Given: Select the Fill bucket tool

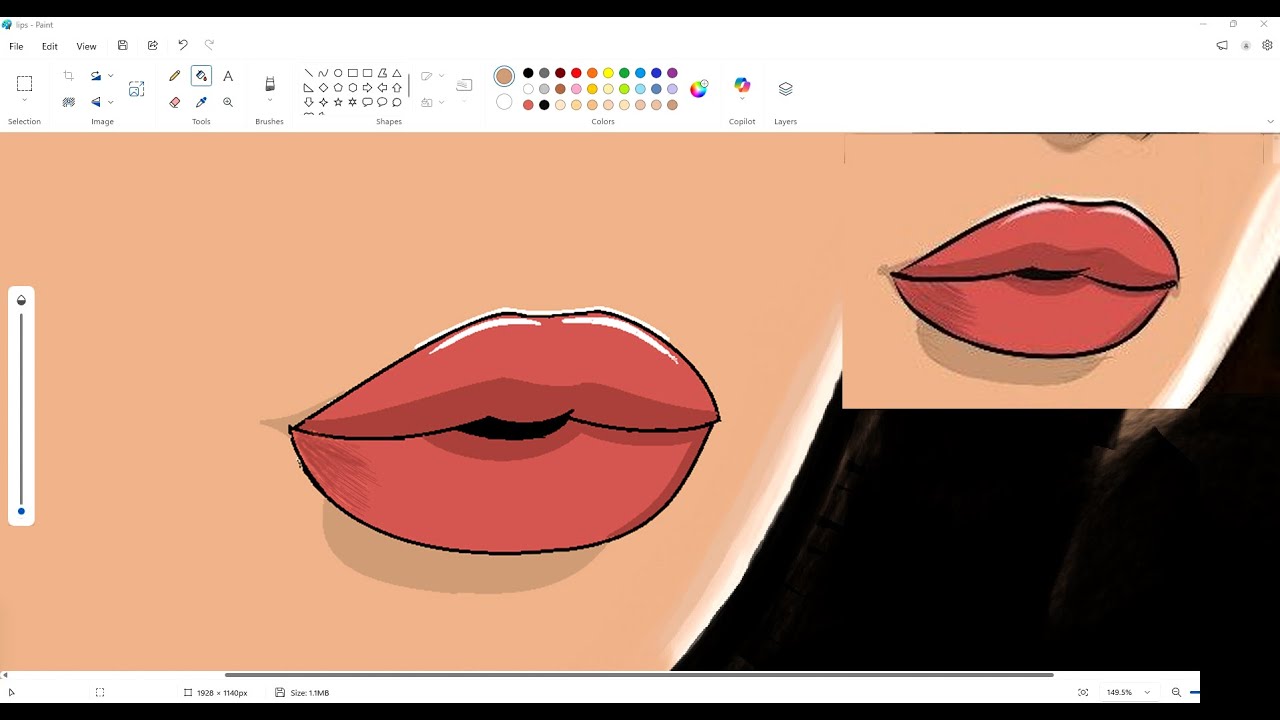Looking at the screenshot, I should click(x=201, y=76).
